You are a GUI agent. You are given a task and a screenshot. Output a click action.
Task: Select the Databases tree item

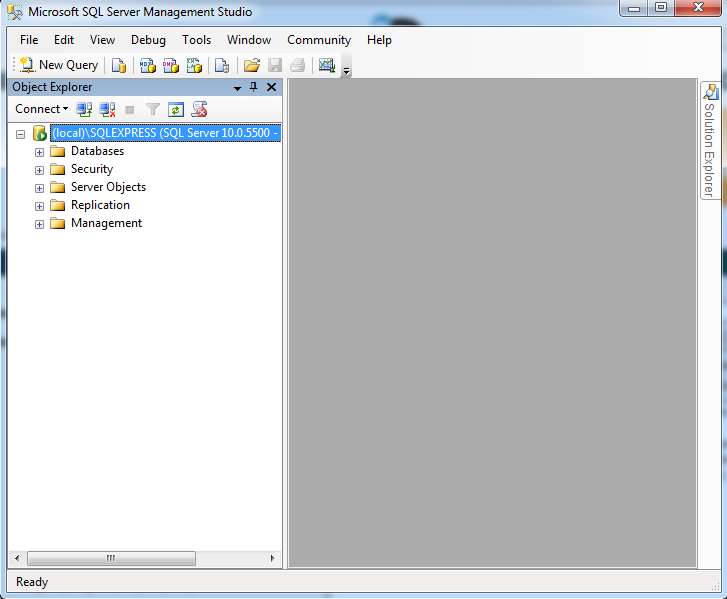[97, 151]
